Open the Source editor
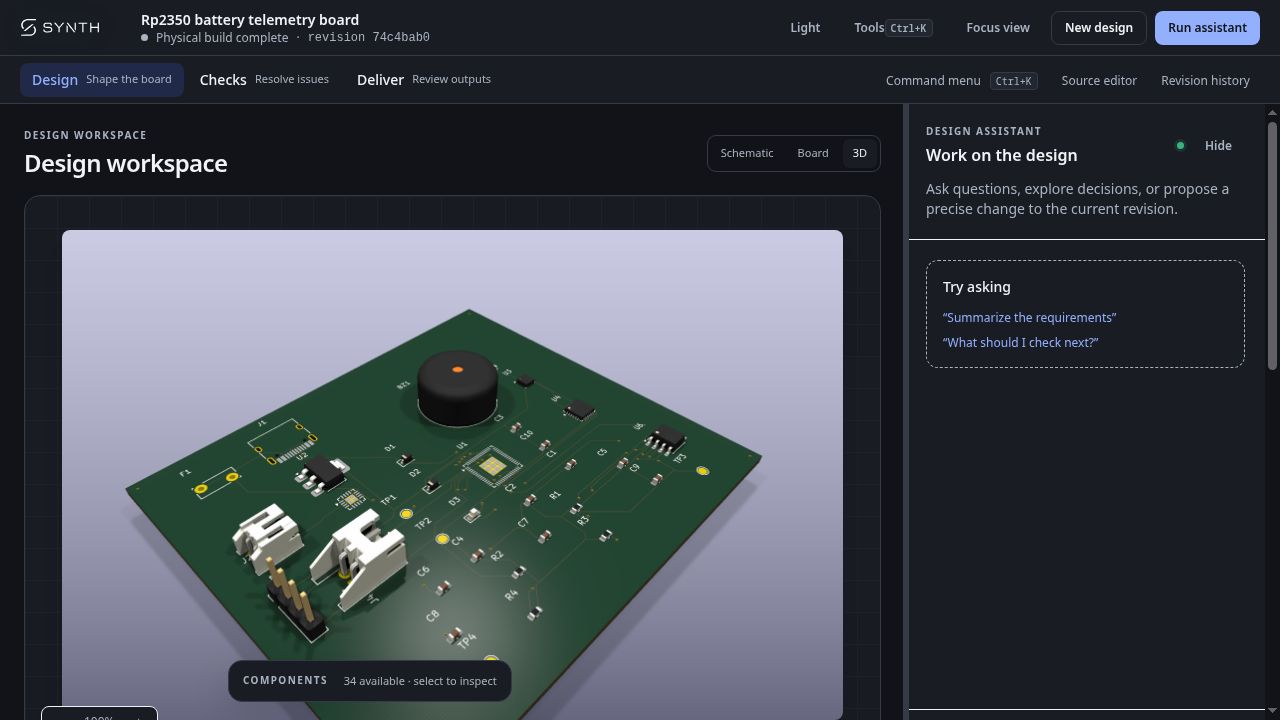This screenshot has width=1280, height=720. point(1099,80)
